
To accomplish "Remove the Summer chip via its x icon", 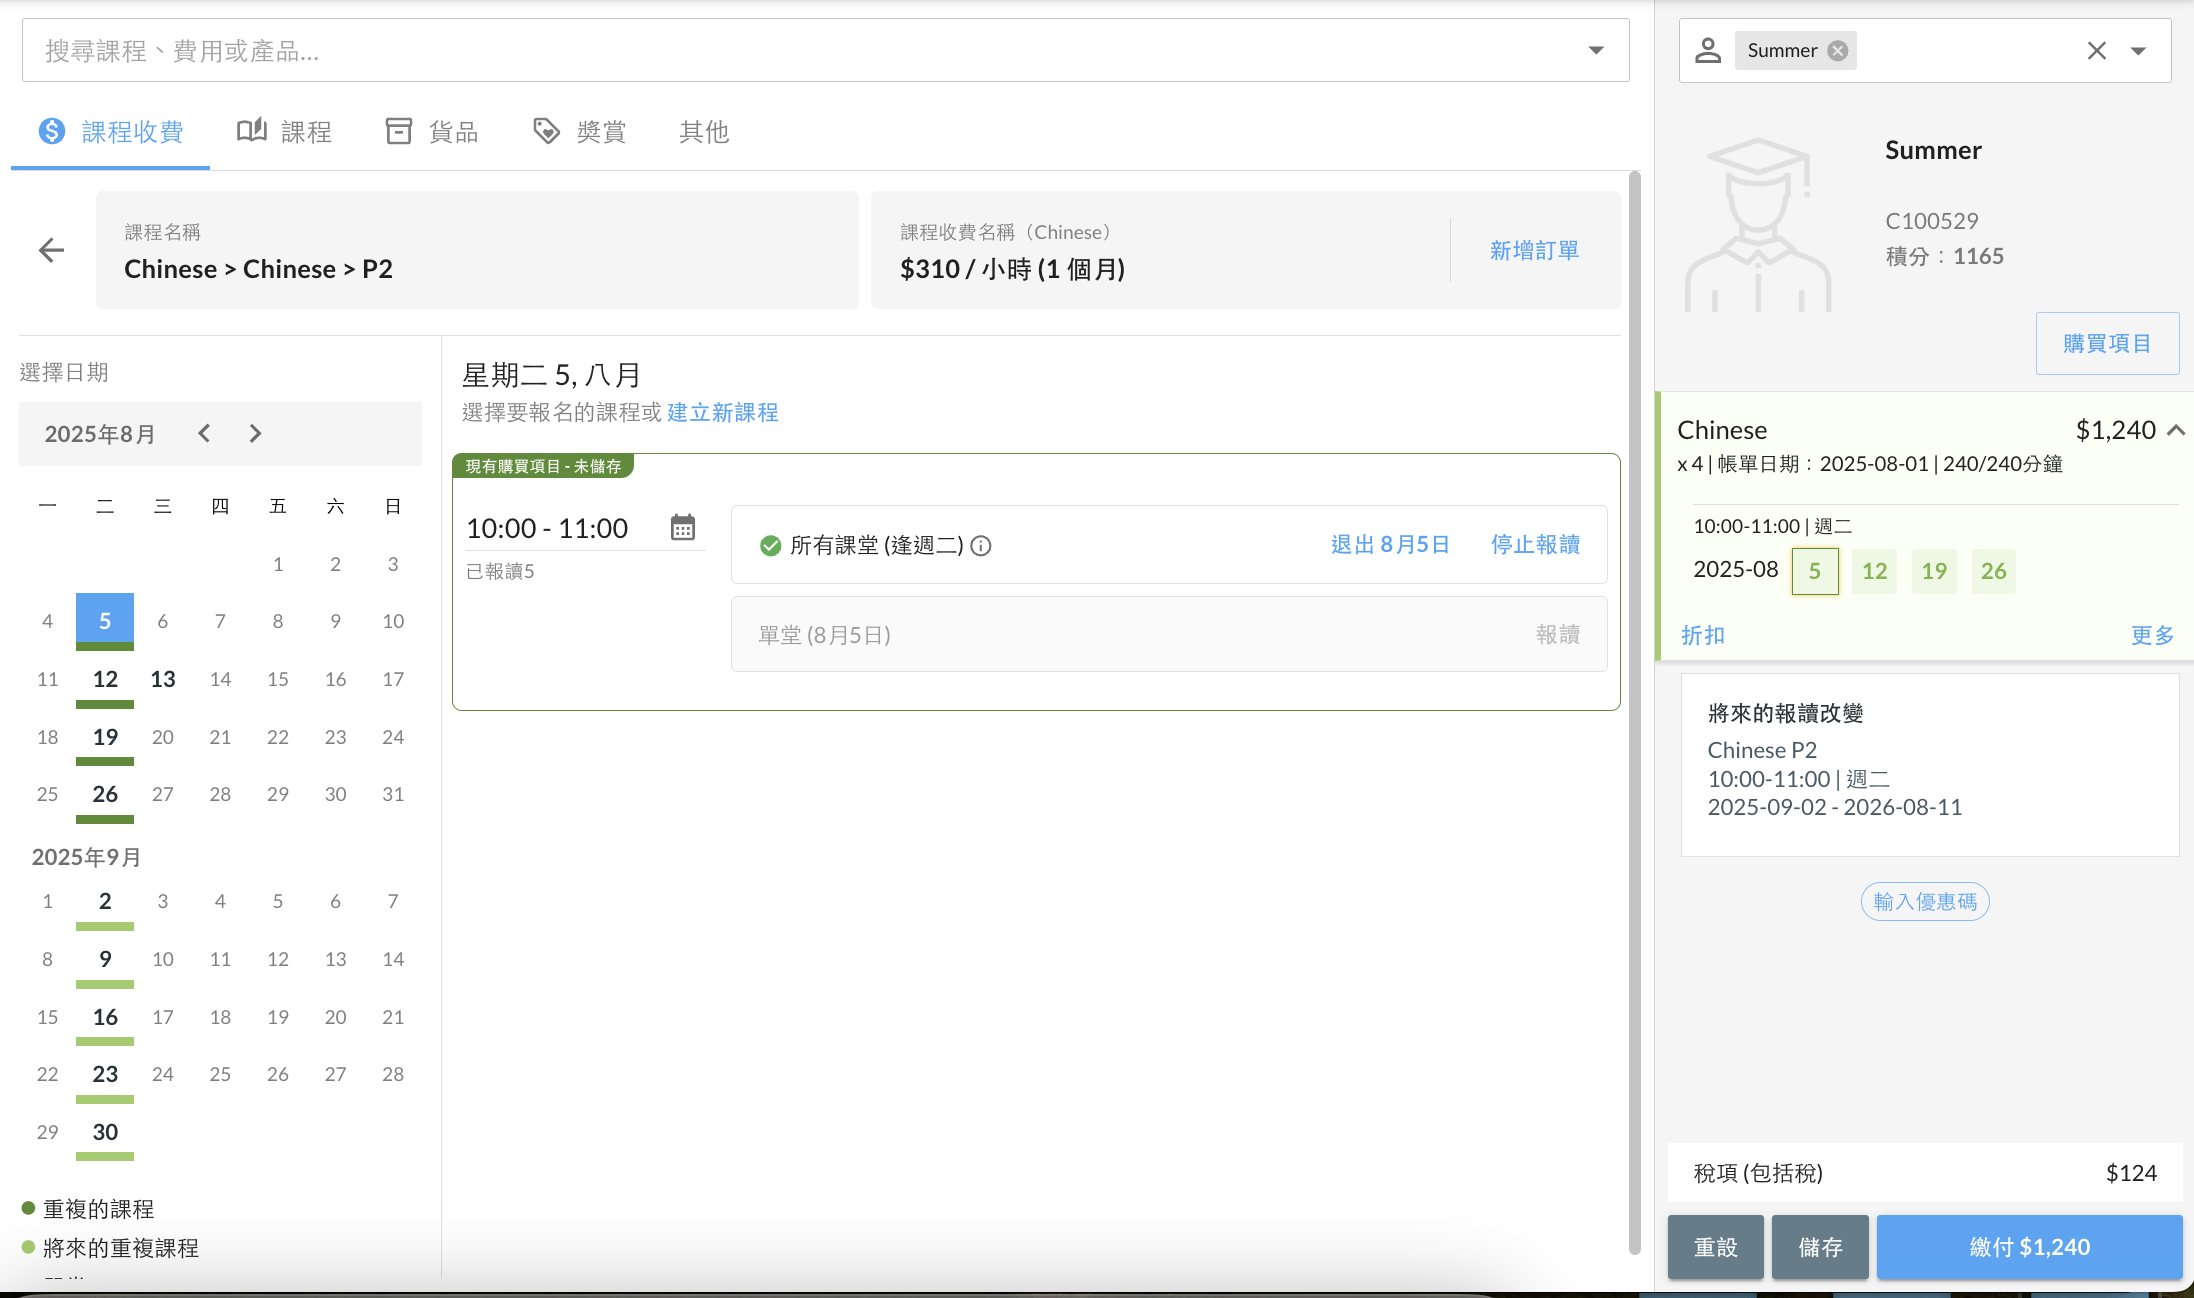I will pos(1838,51).
